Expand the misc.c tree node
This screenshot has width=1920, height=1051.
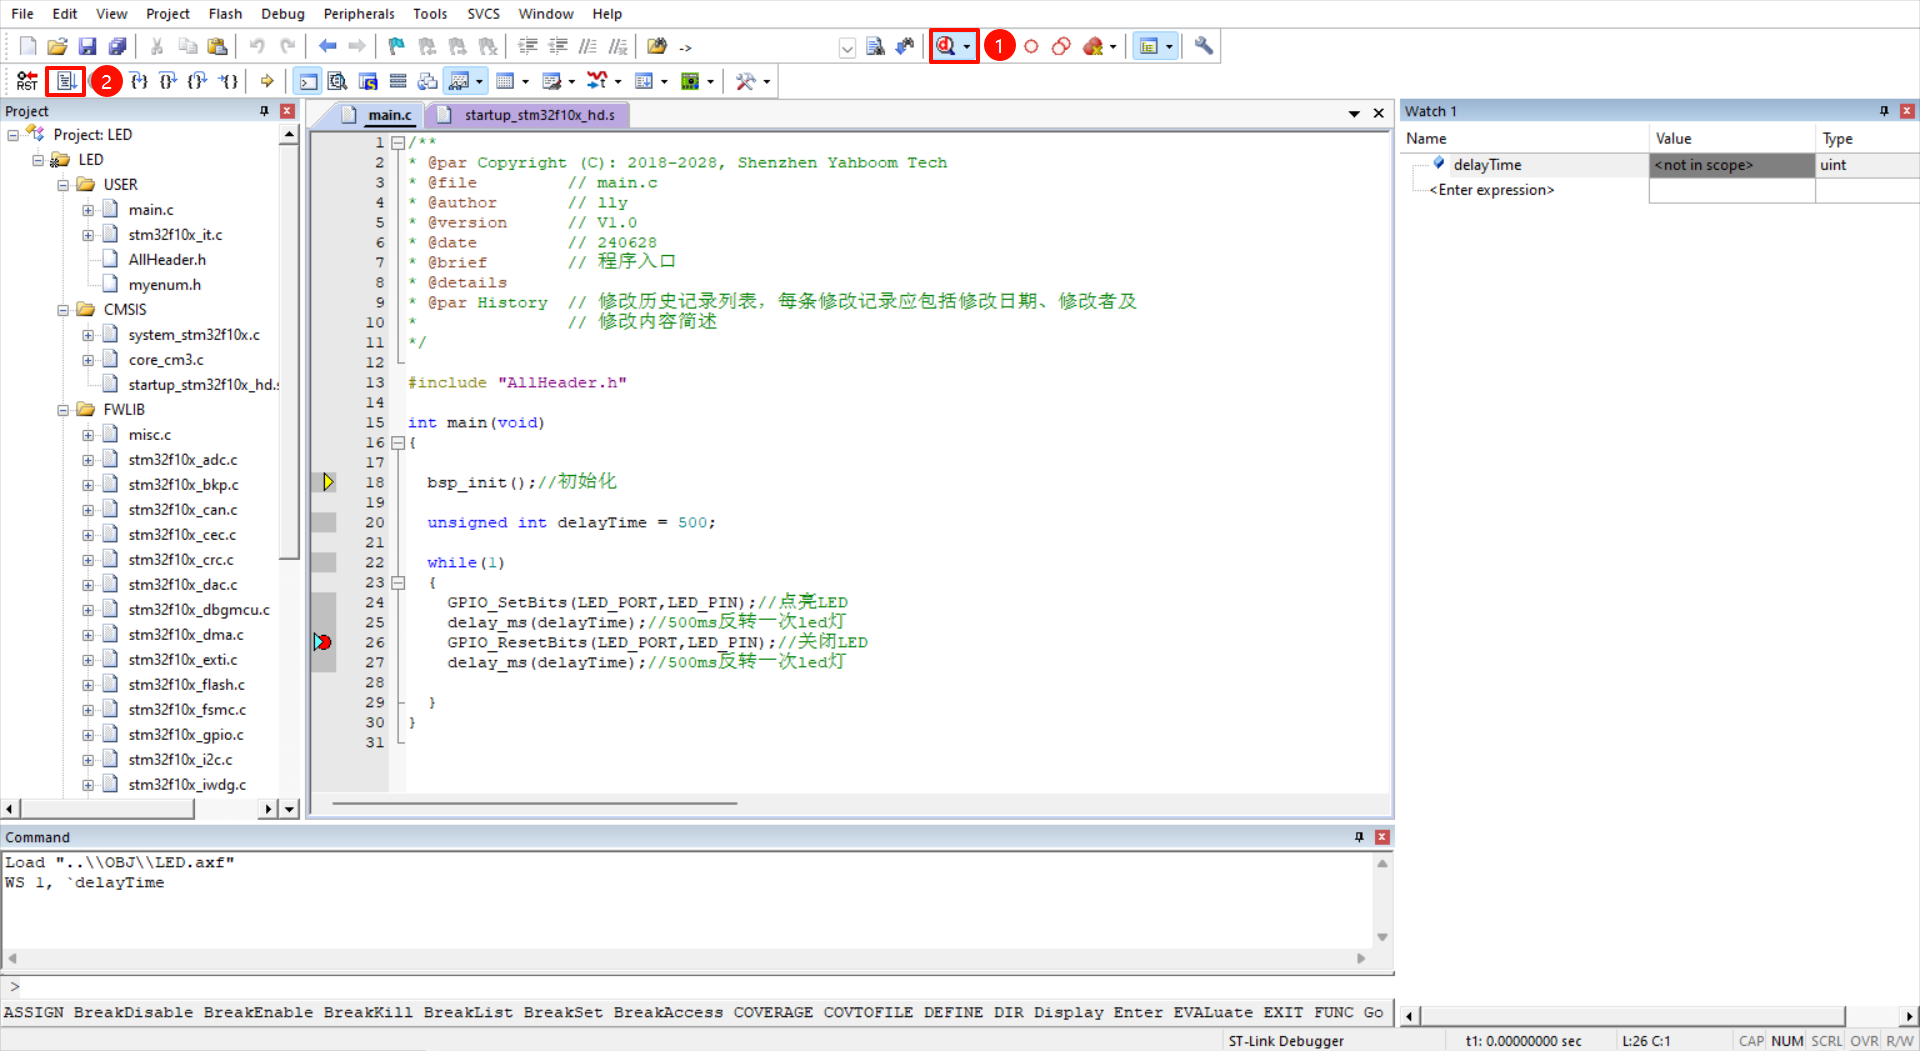[88, 435]
